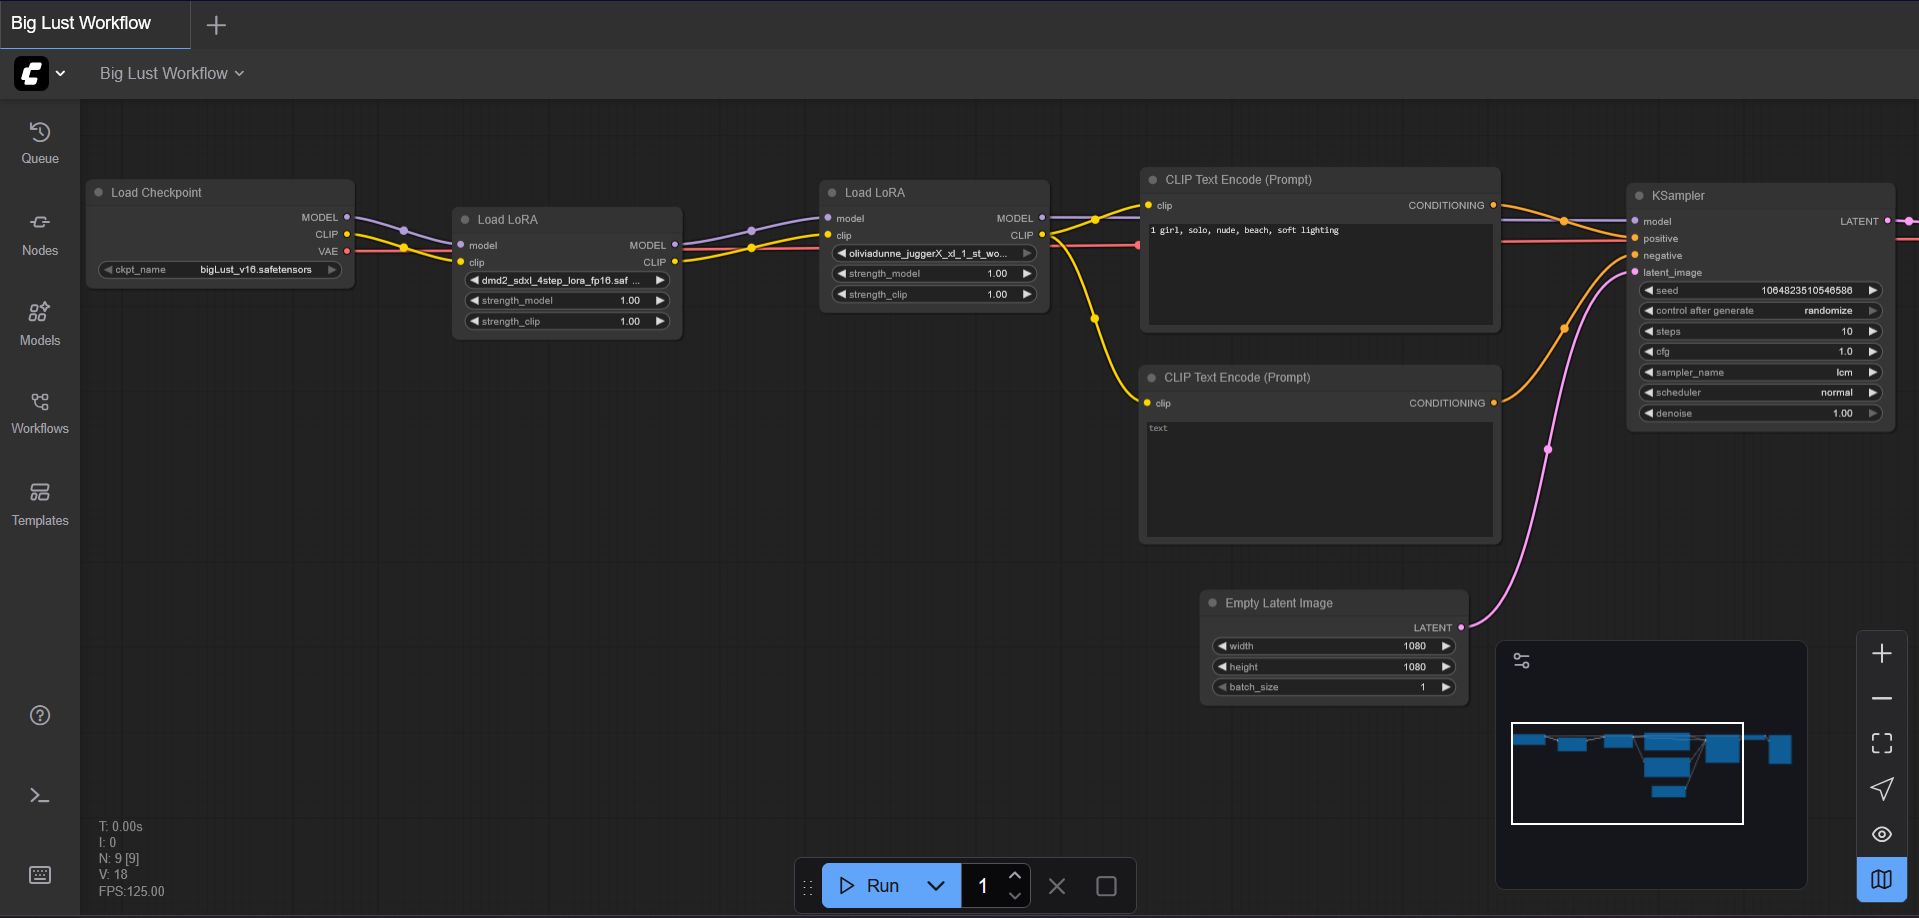Toggle link visibility eye icon

click(1881, 834)
